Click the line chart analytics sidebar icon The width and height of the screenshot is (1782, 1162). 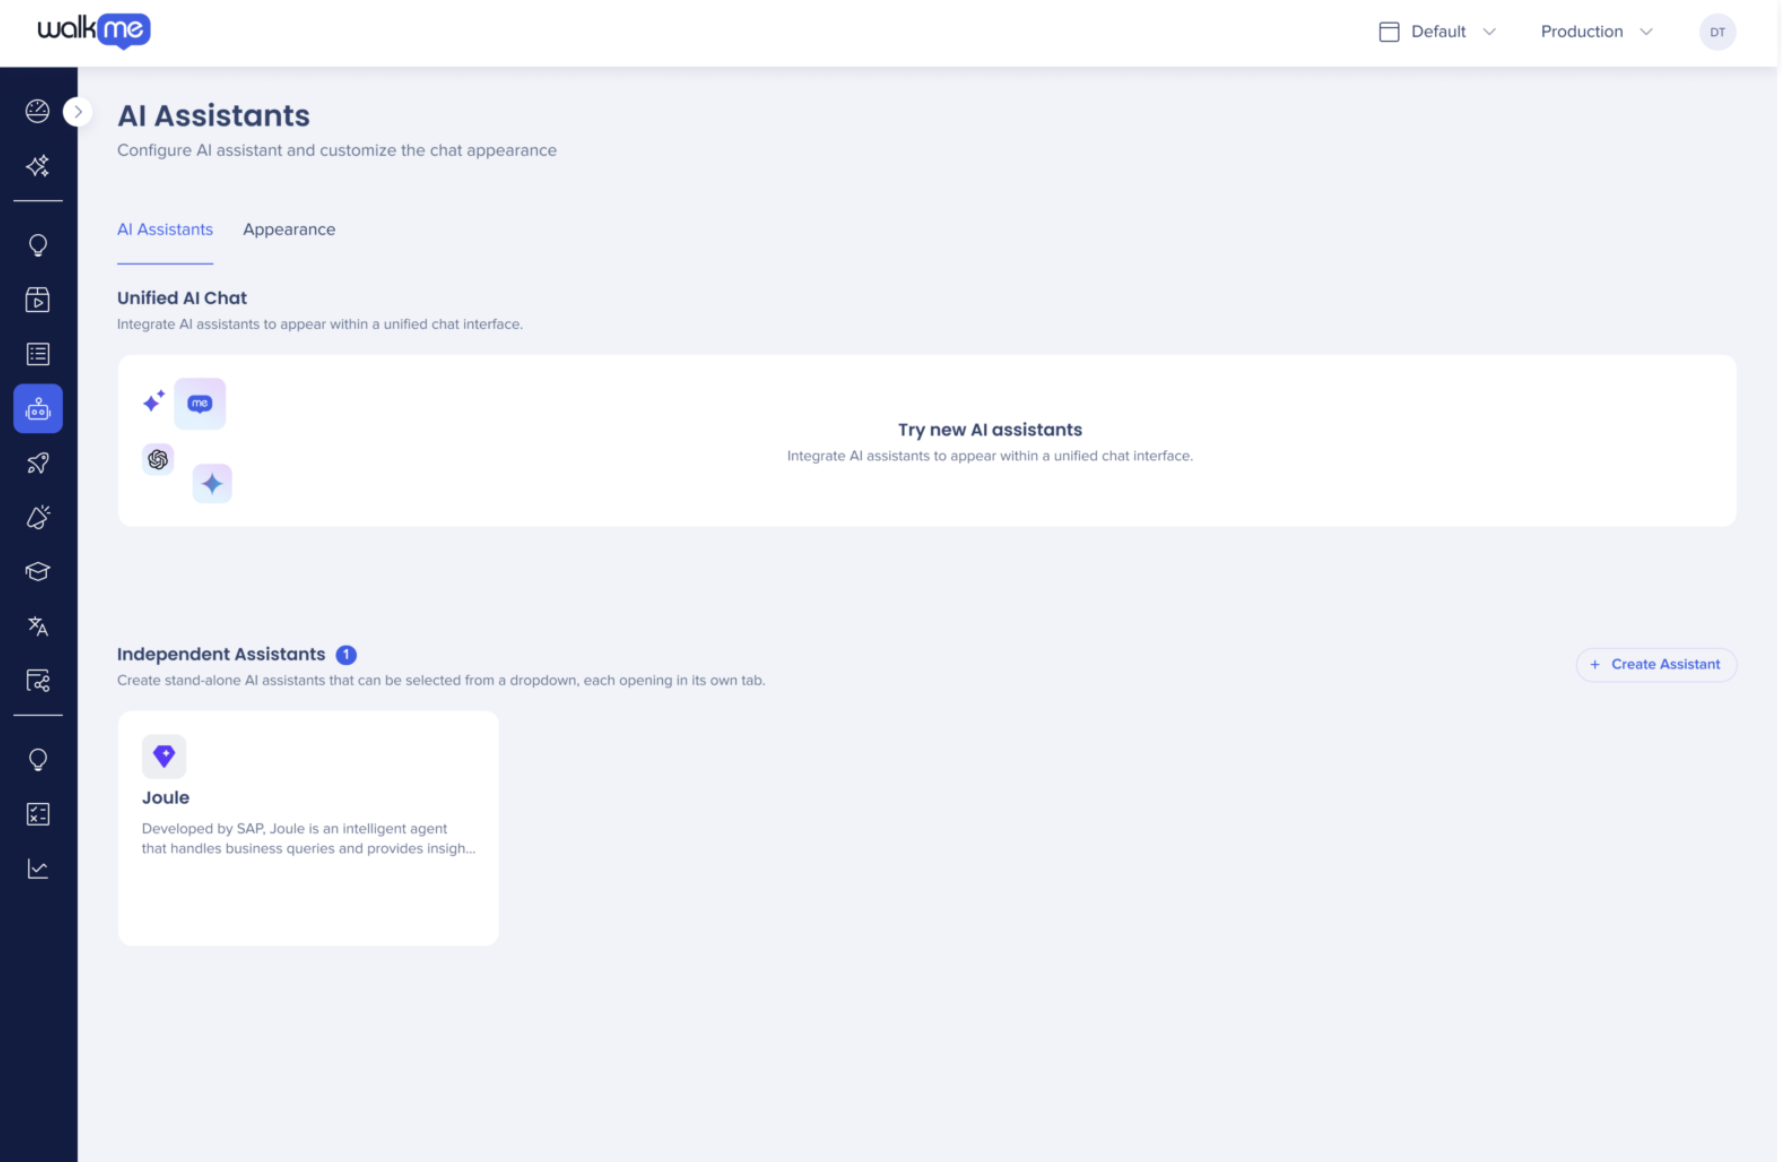(38, 869)
